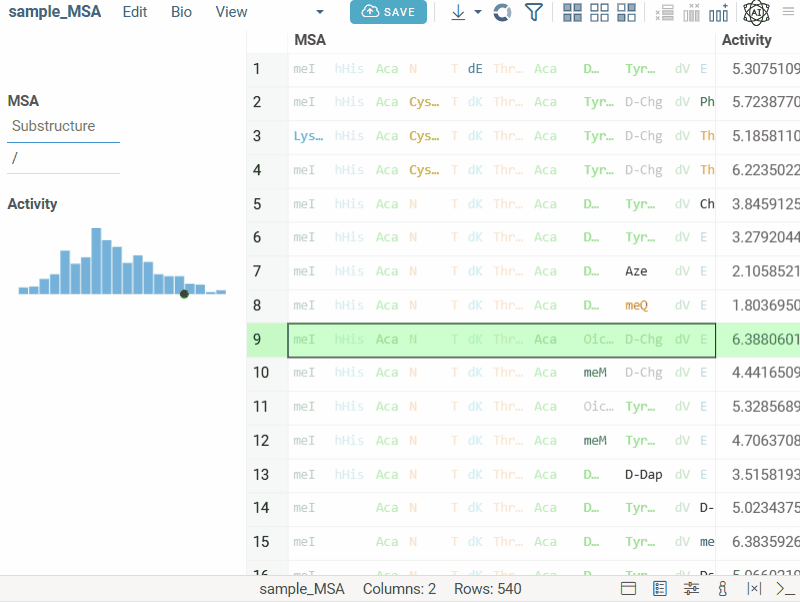Expand the top menu dropdown caret

coord(320,12)
